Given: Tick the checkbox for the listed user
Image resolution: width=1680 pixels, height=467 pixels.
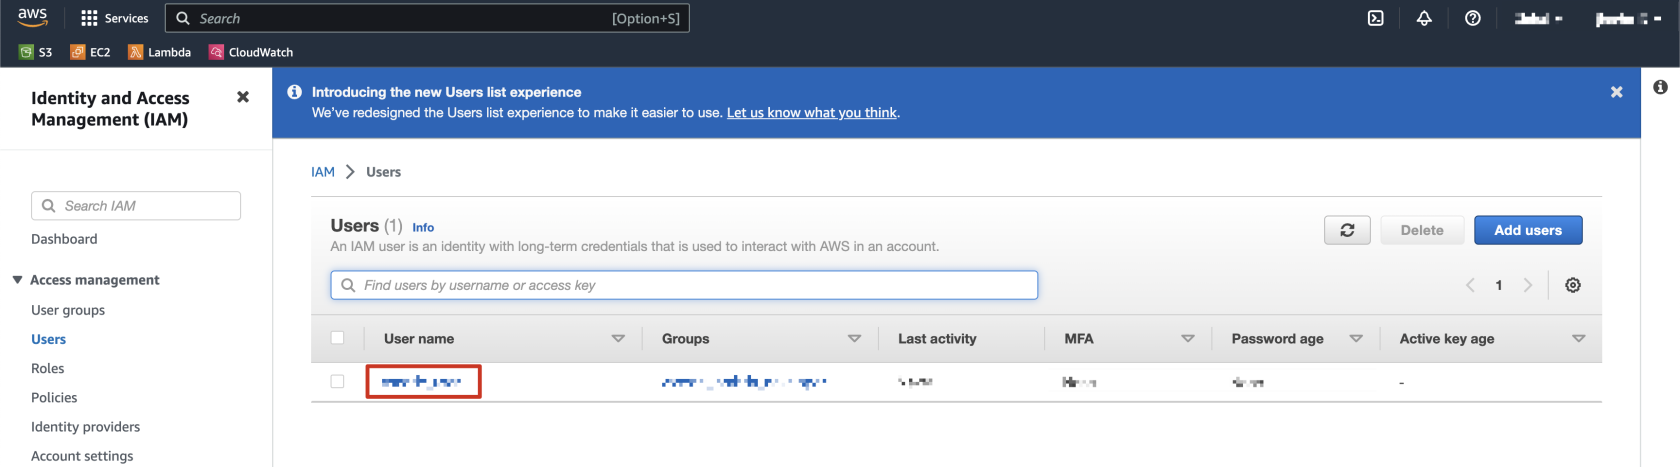Looking at the screenshot, I should 337,381.
